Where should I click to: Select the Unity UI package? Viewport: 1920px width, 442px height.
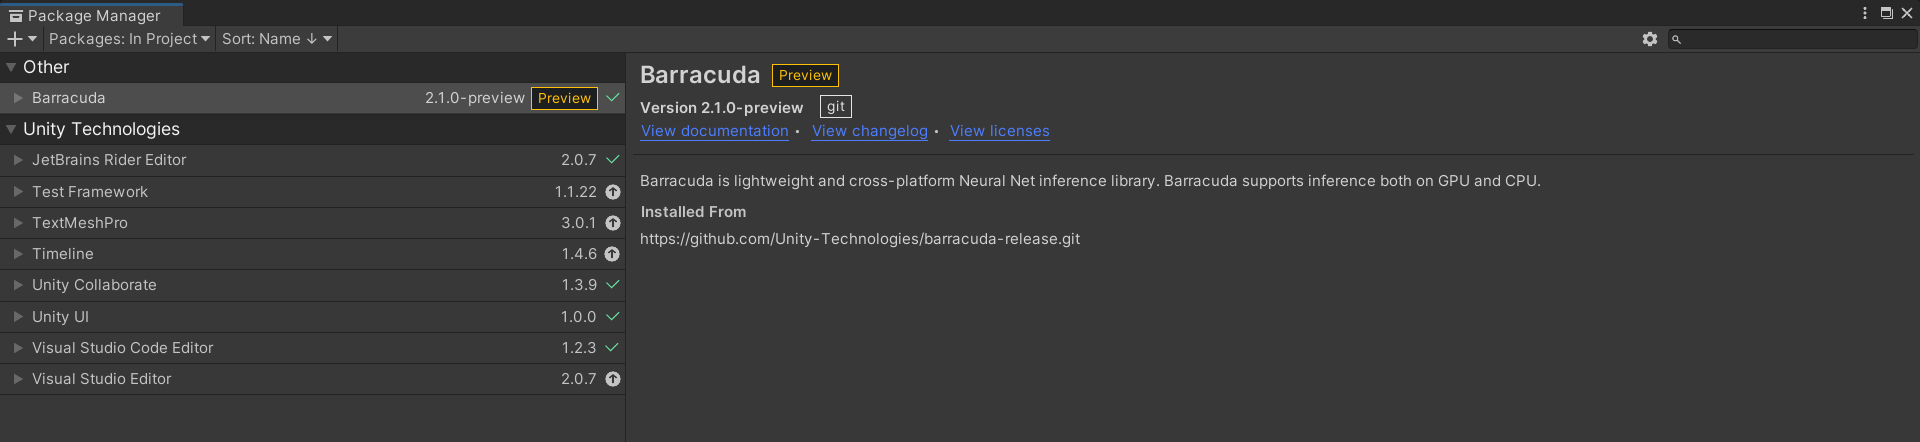click(60, 317)
